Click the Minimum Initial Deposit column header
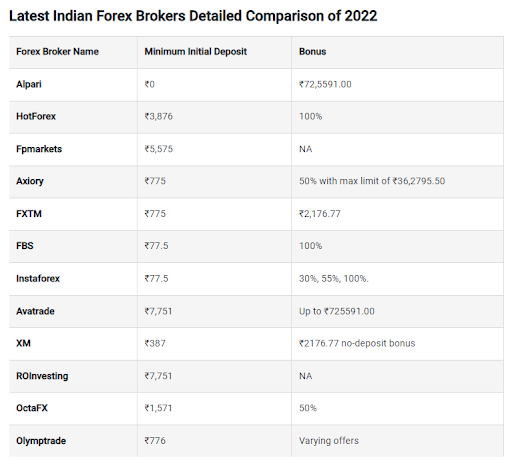The width and height of the screenshot is (512, 464). pos(195,52)
